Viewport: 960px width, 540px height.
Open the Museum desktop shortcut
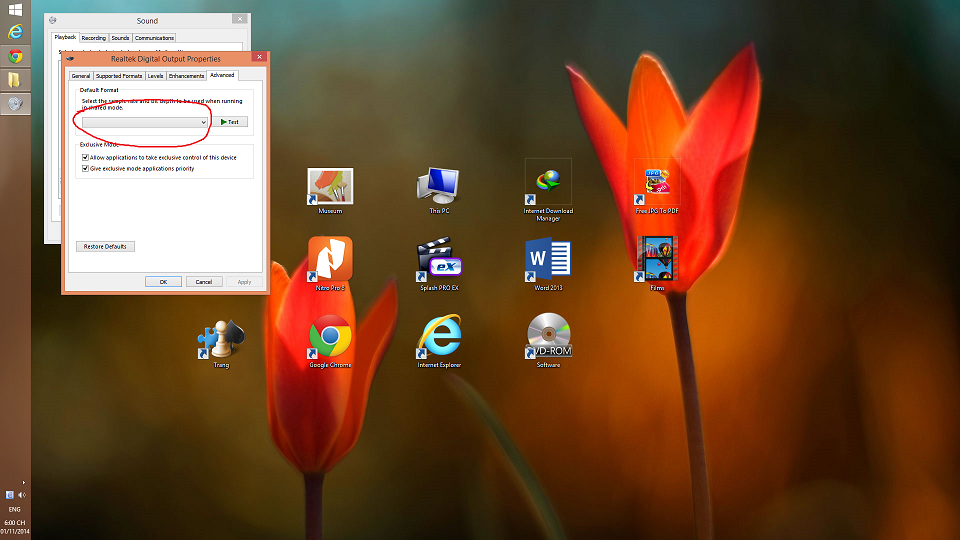pos(330,191)
